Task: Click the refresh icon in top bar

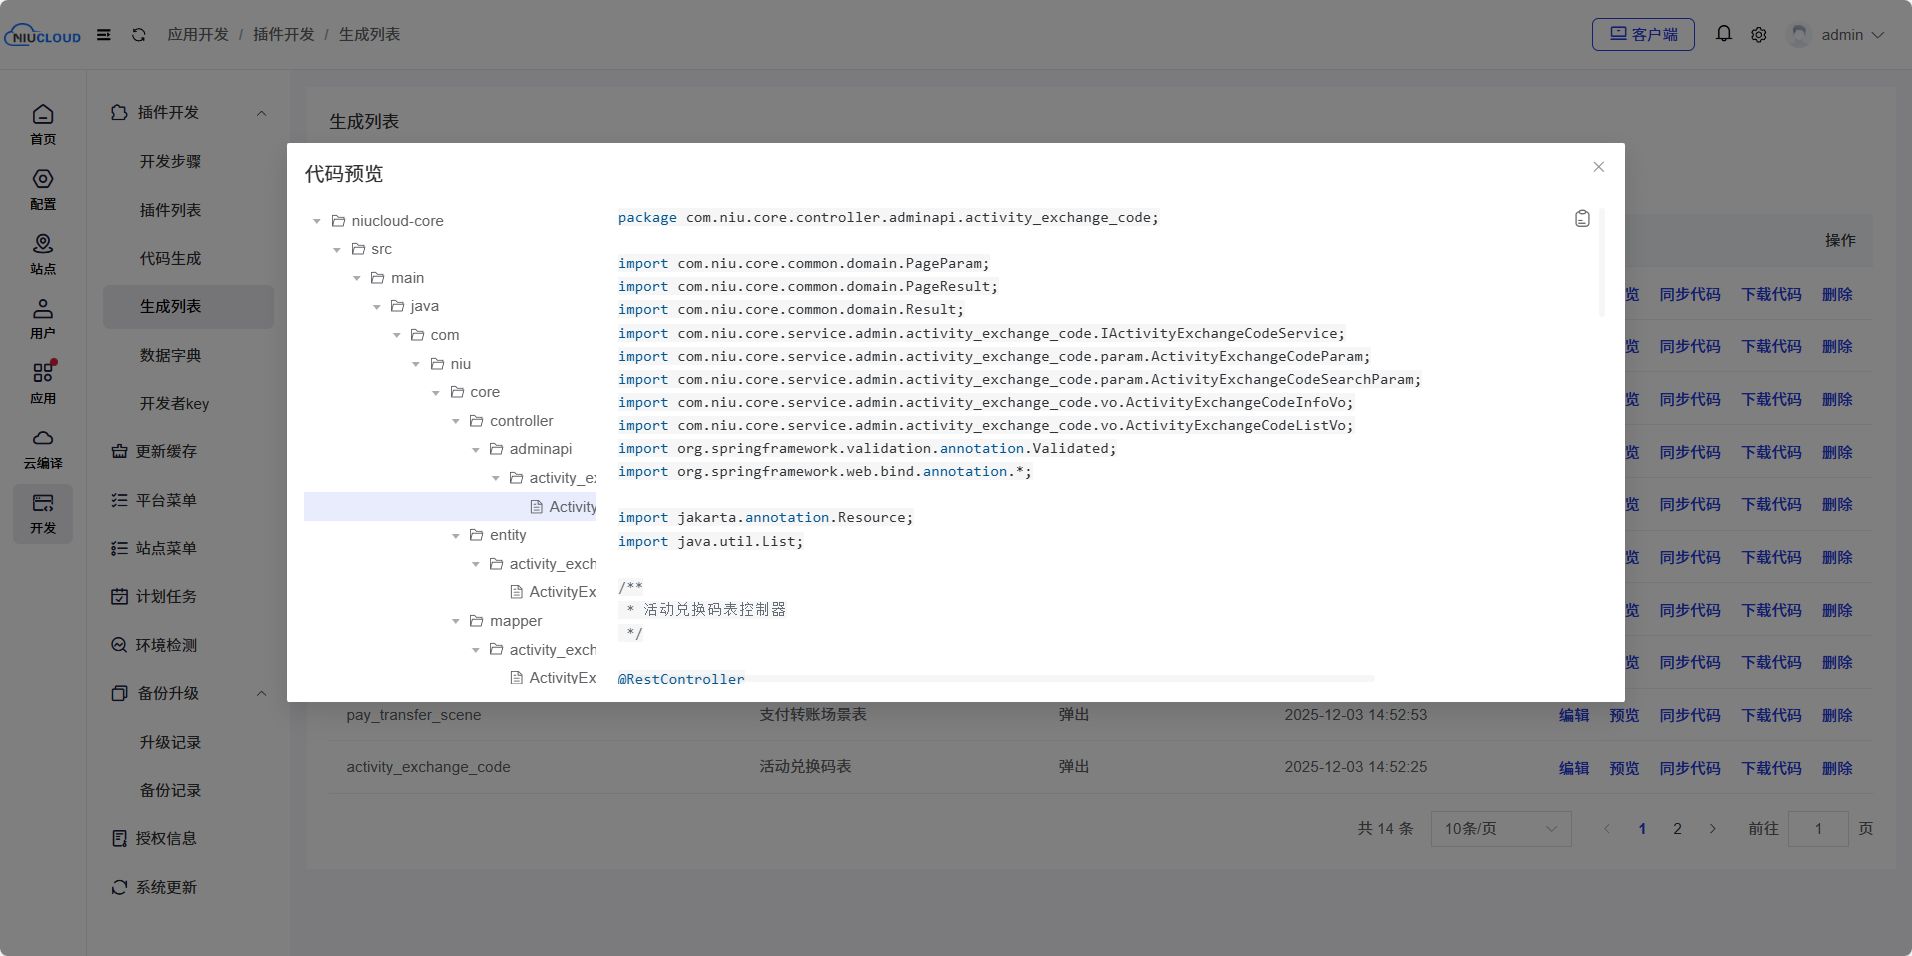Action: point(139,35)
